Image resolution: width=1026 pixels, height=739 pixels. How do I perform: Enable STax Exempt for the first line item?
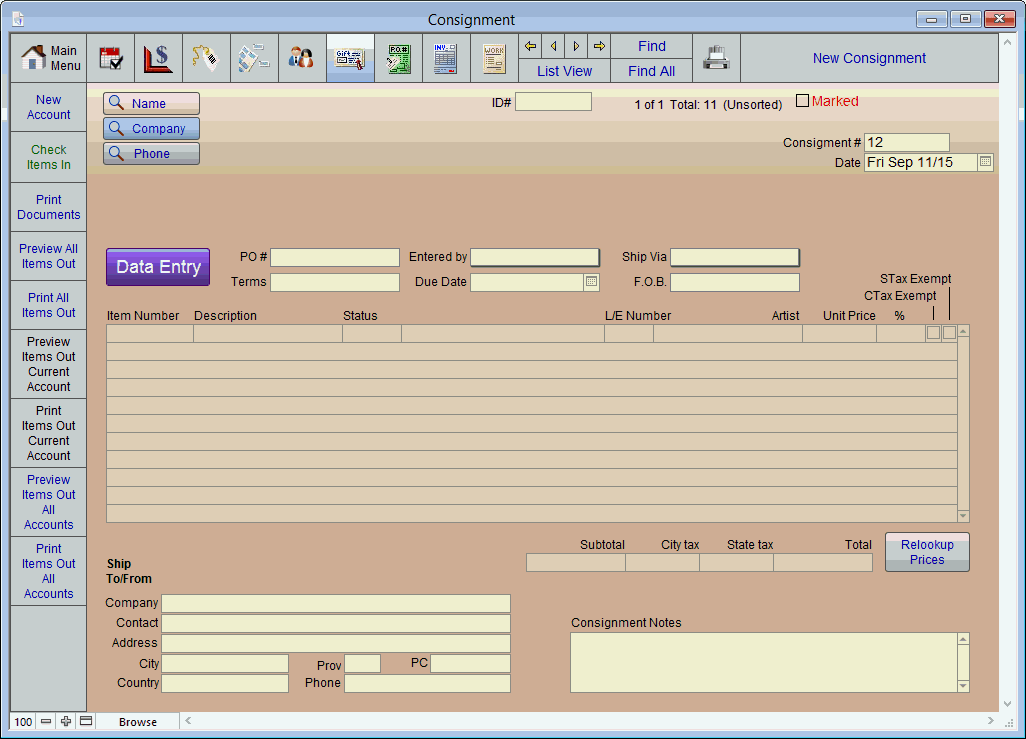pyautogui.click(x=947, y=332)
